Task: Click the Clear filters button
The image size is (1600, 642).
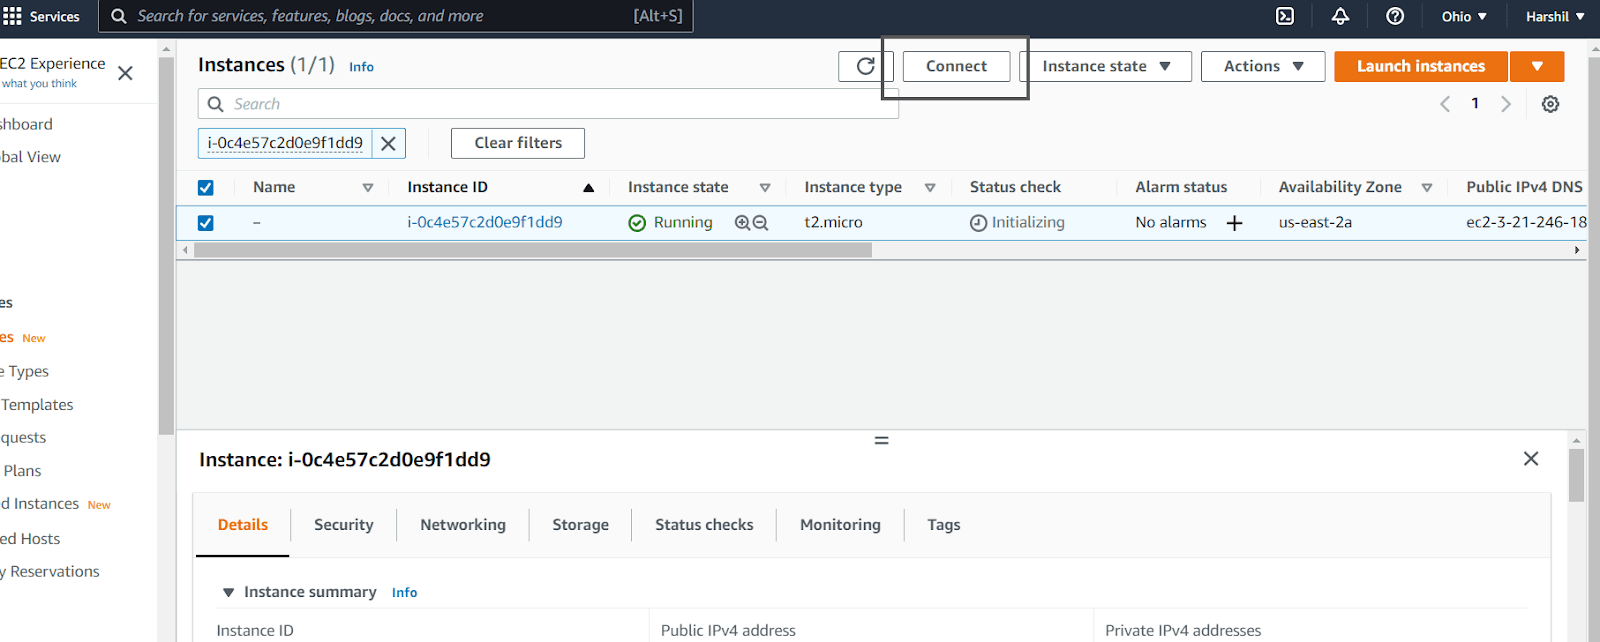Action: [518, 143]
